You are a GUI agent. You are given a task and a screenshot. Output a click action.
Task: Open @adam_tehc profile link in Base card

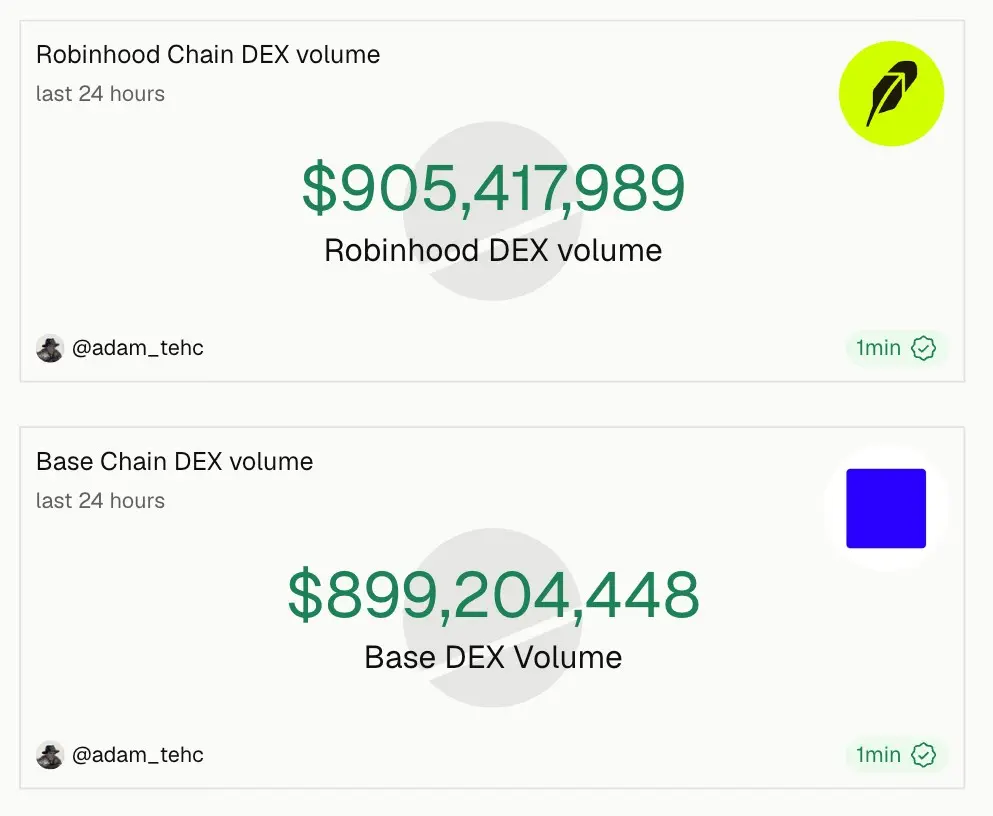coord(137,755)
